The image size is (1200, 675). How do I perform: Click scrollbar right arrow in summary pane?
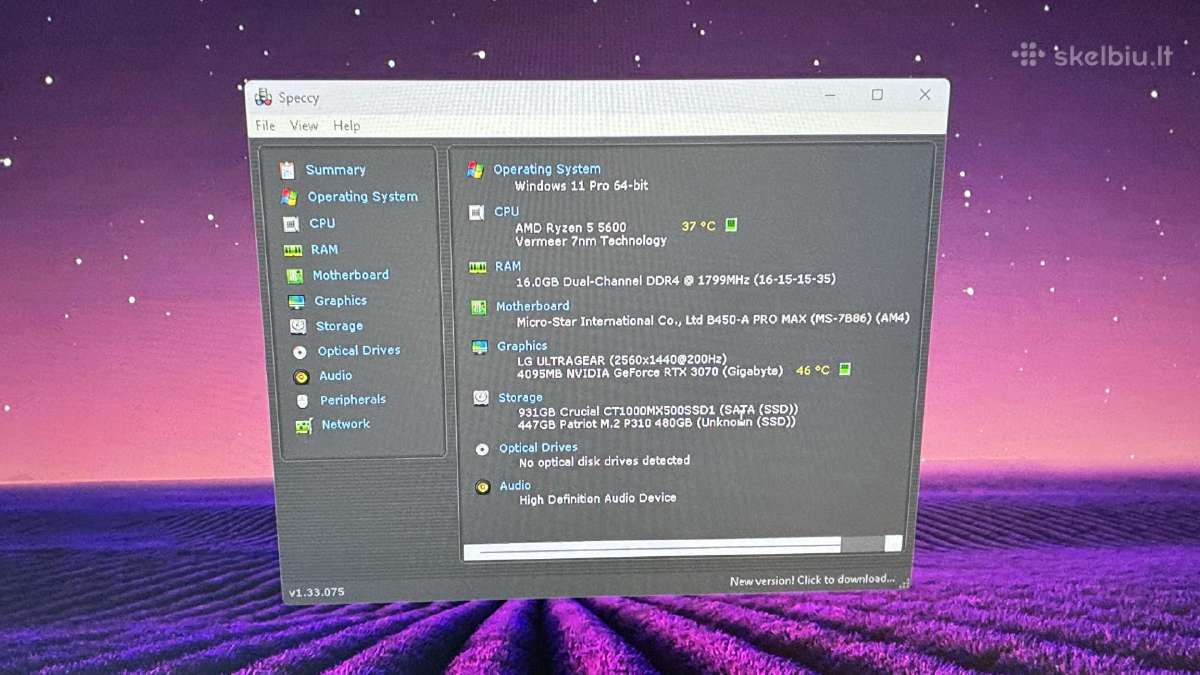pos(893,544)
